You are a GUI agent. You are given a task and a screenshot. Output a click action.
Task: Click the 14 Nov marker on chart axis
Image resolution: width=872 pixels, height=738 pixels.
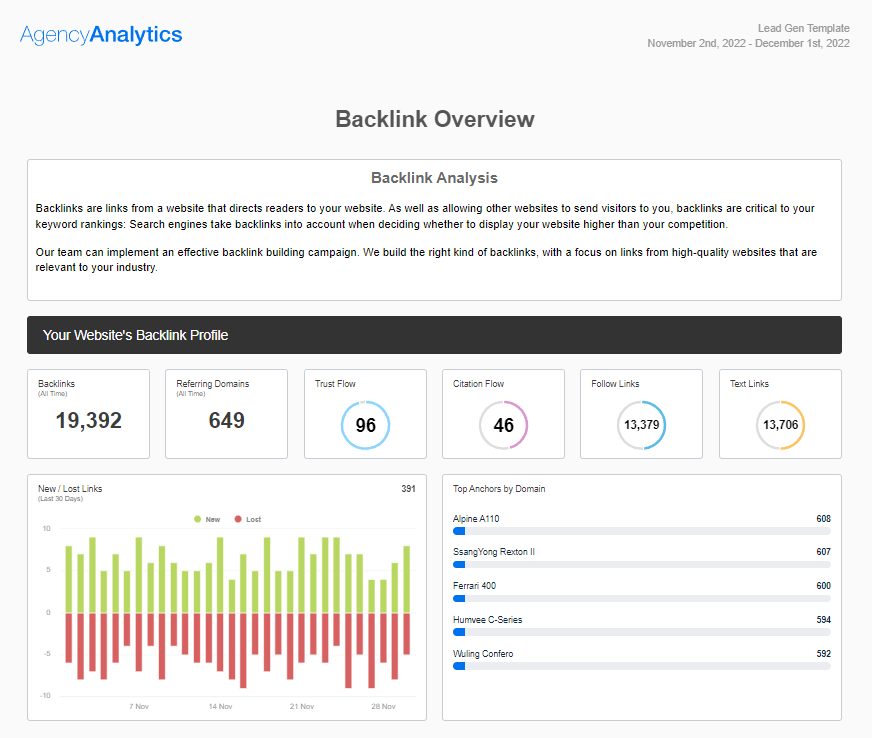tap(220, 706)
